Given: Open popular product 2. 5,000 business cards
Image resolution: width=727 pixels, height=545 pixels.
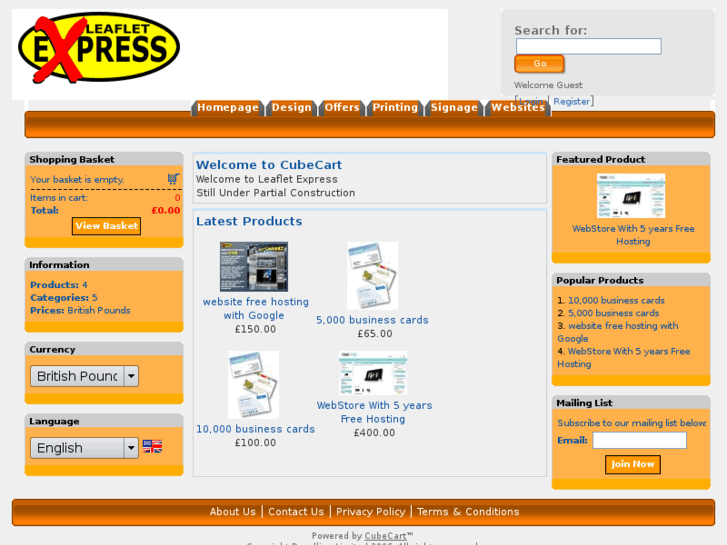Looking at the screenshot, I should tap(613, 313).
